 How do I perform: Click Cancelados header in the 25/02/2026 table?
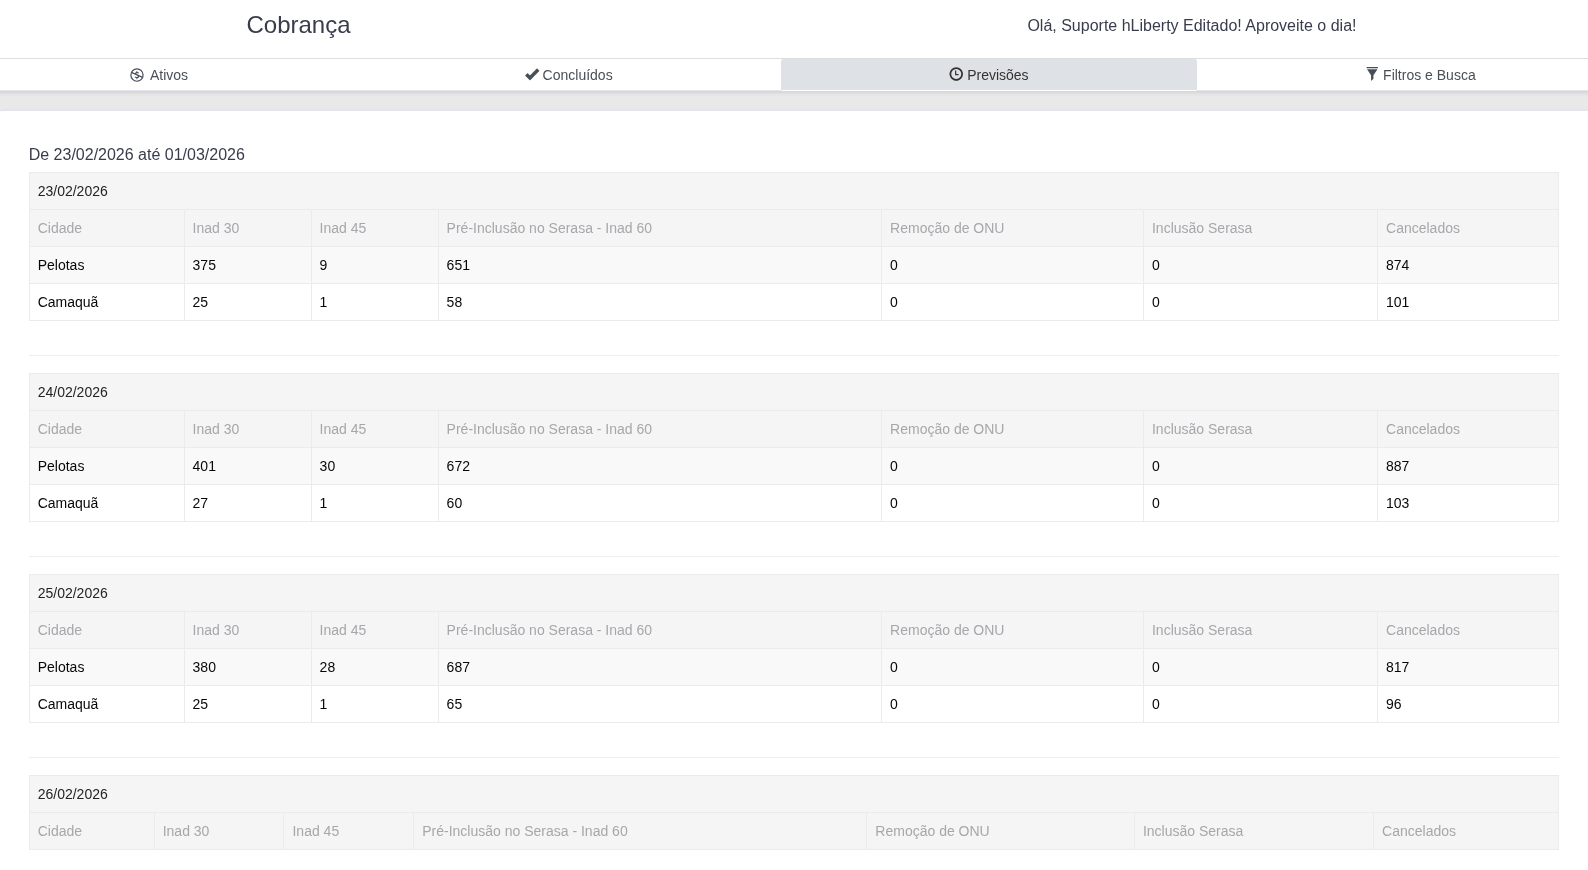(1422, 630)
